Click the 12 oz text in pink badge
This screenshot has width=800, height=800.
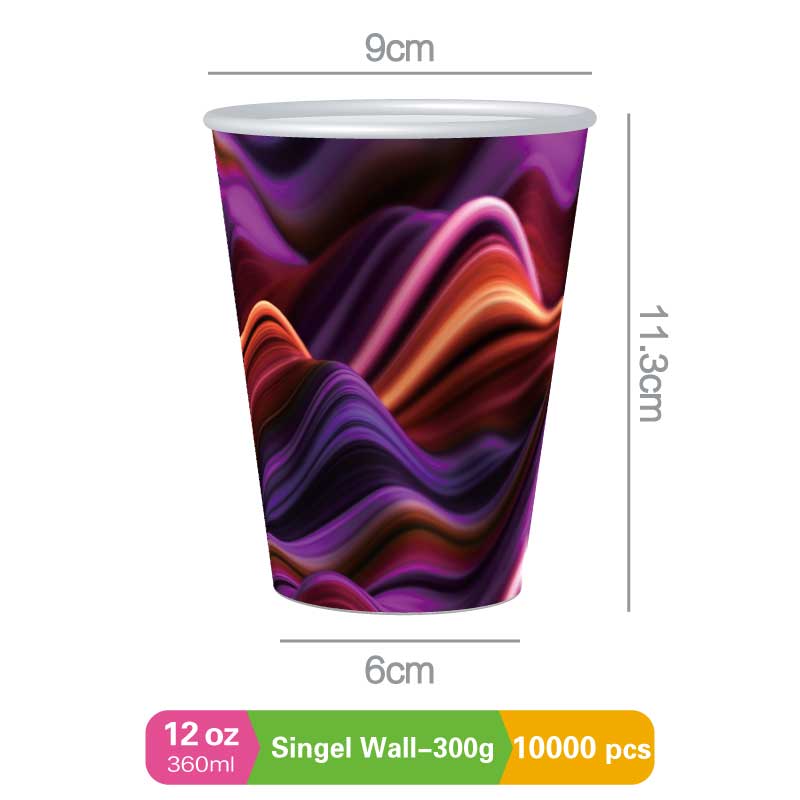pyautogui.click(x=202, y=735)
